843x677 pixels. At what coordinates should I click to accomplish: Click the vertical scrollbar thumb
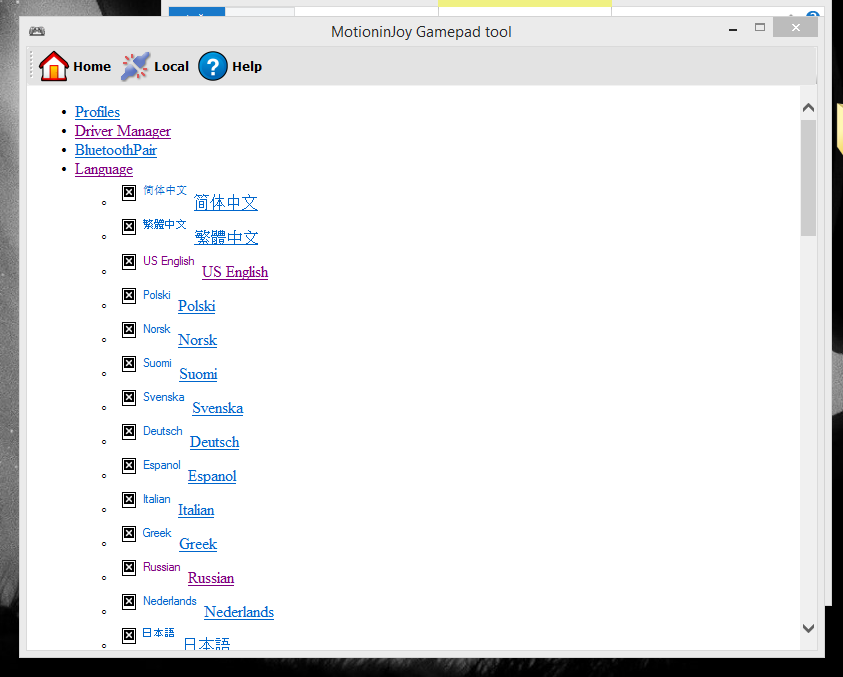[808, 178]
